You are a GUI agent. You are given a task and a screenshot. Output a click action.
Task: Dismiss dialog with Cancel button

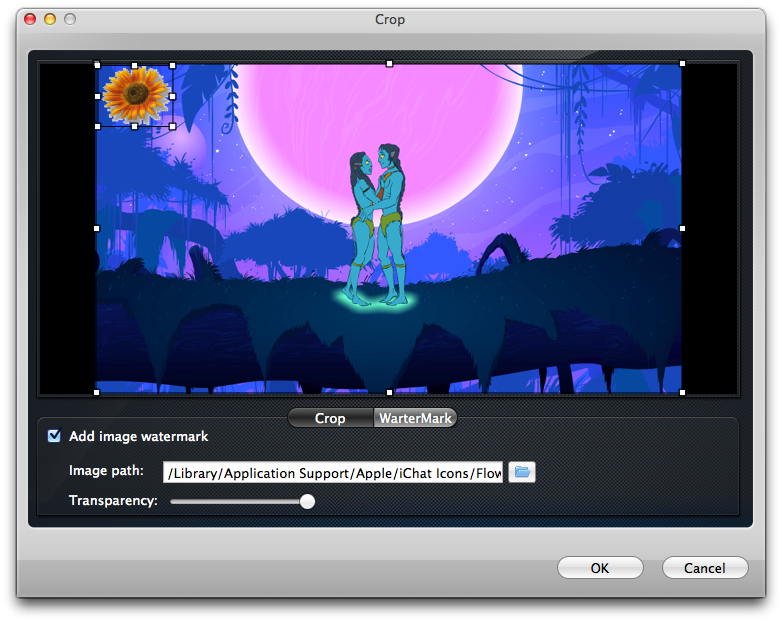click(x=705, y=568)
